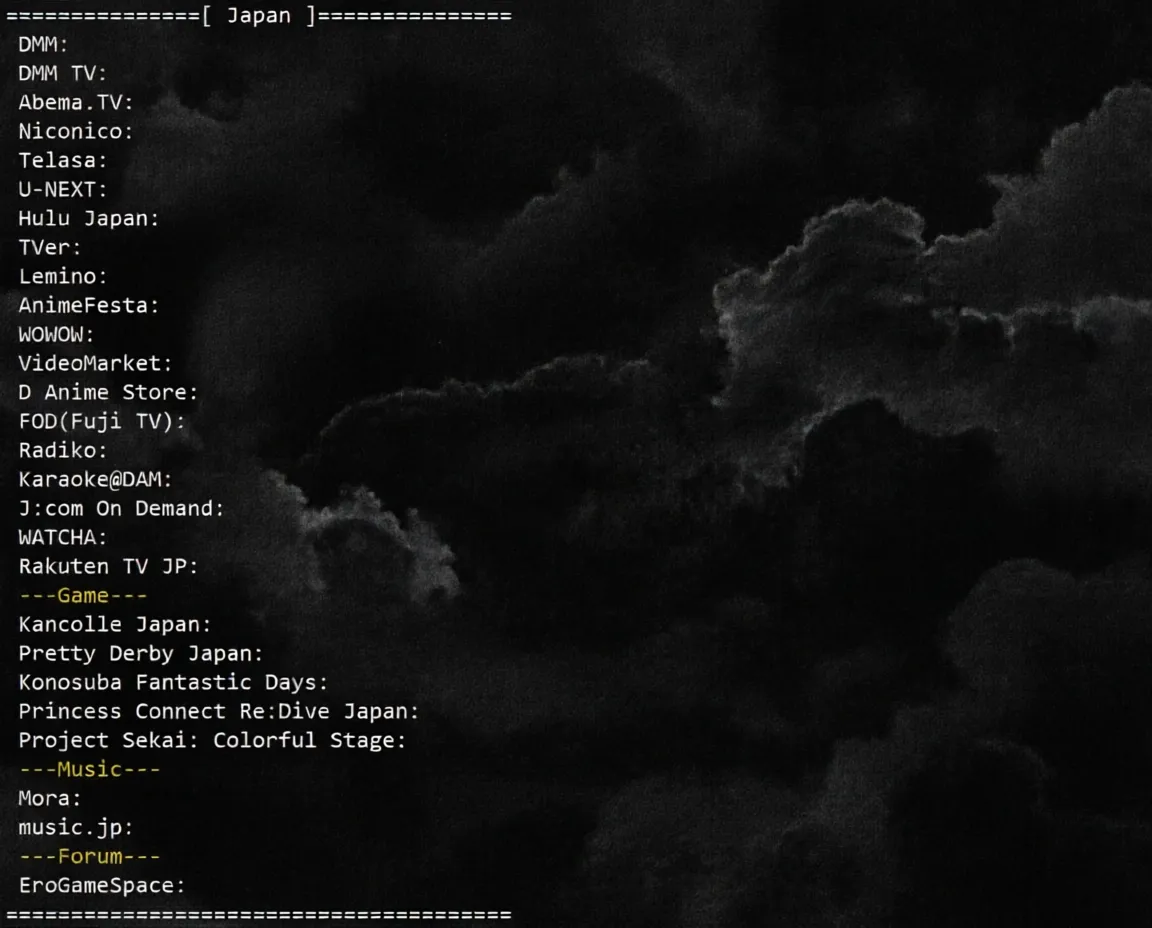Select the 'DMM TV:' line

coord(62,73)
